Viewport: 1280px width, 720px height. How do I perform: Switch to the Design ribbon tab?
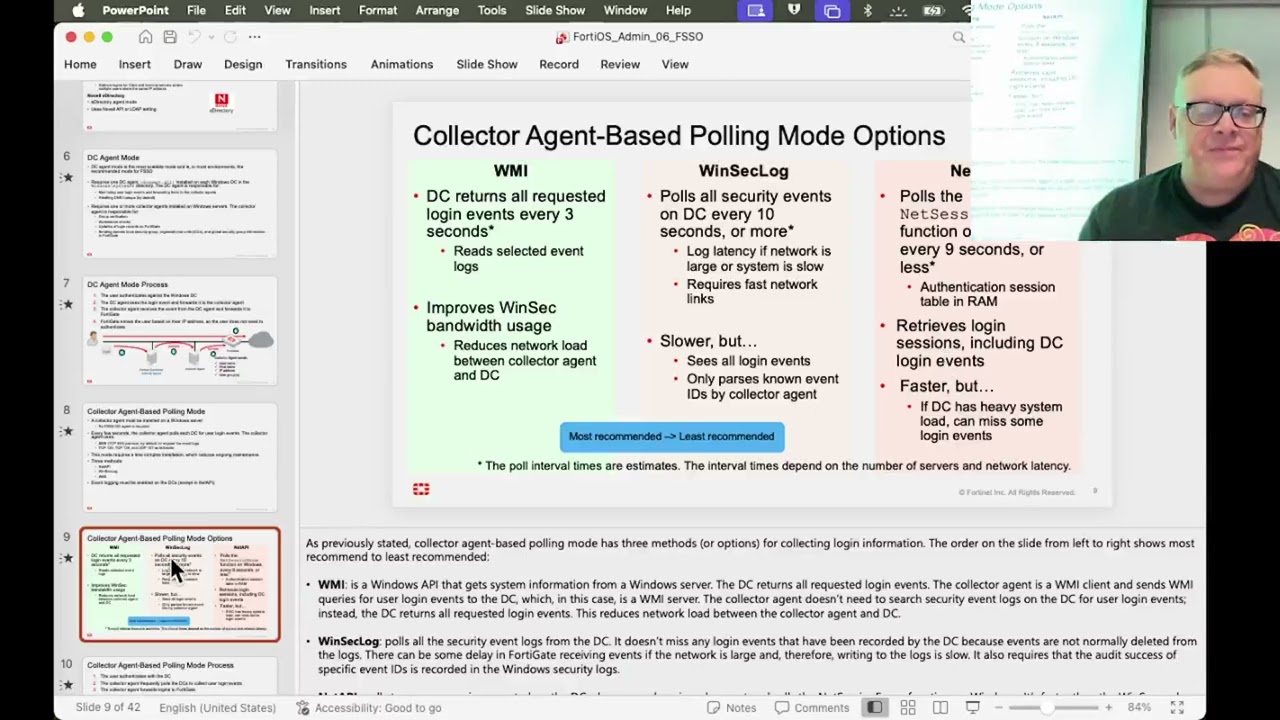[x=243, y=64]
